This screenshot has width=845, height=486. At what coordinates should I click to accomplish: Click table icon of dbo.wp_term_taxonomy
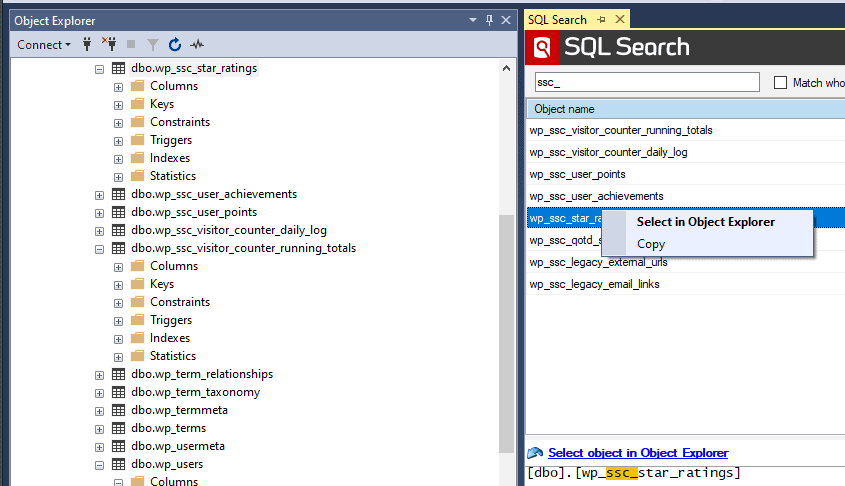(119, 392)
